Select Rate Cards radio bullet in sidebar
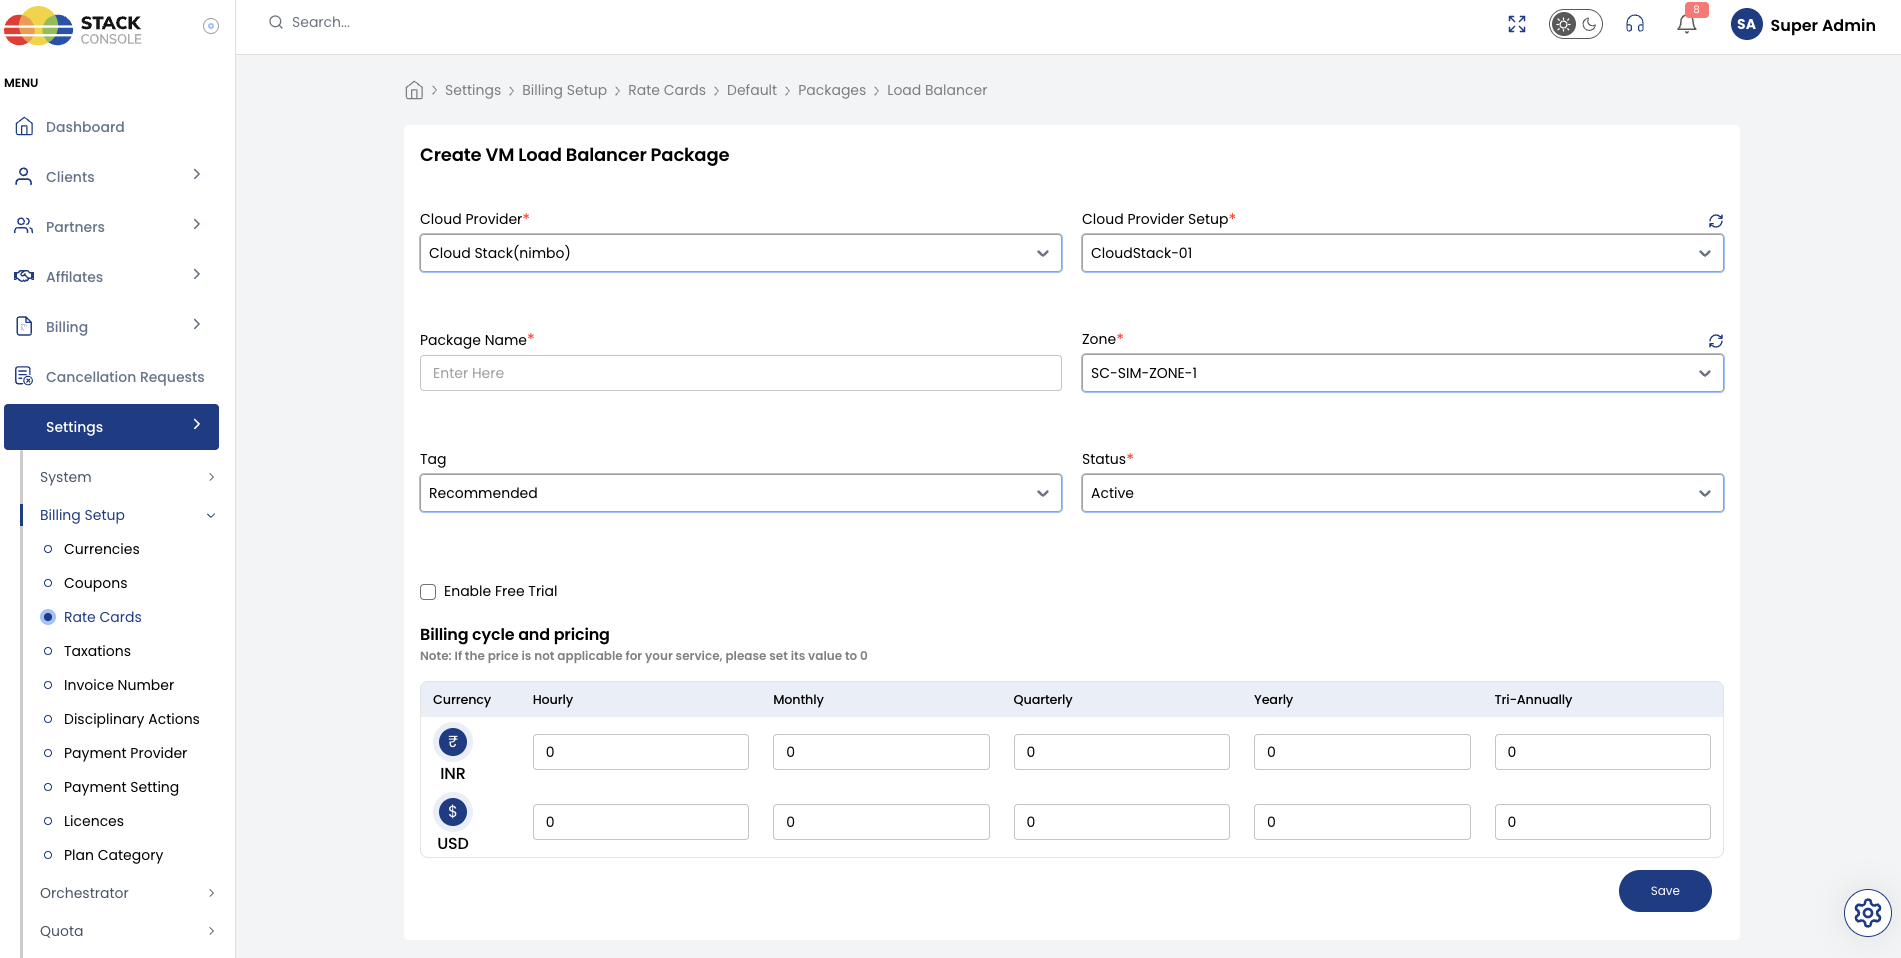The height and width of the screenshot is (958, 1901). click(x=48, y=617)
